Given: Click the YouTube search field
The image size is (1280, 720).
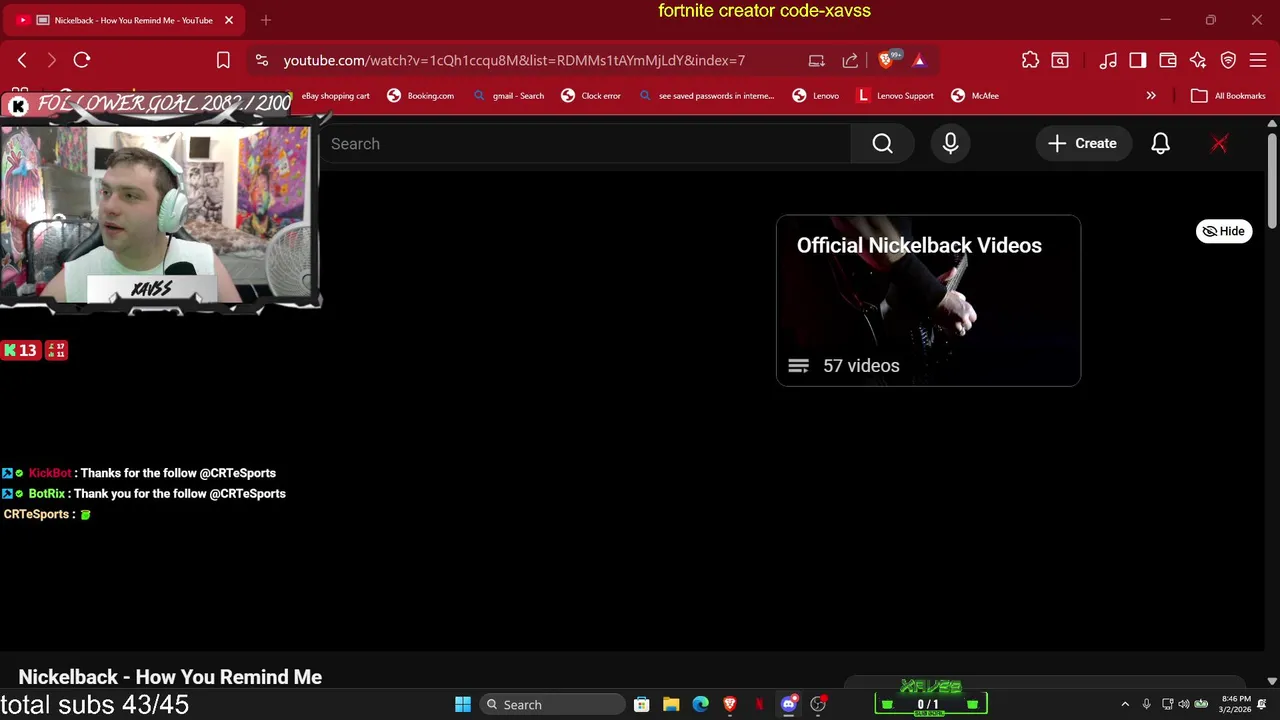Looking at the screenshot, I should click(x=585, y=144).
